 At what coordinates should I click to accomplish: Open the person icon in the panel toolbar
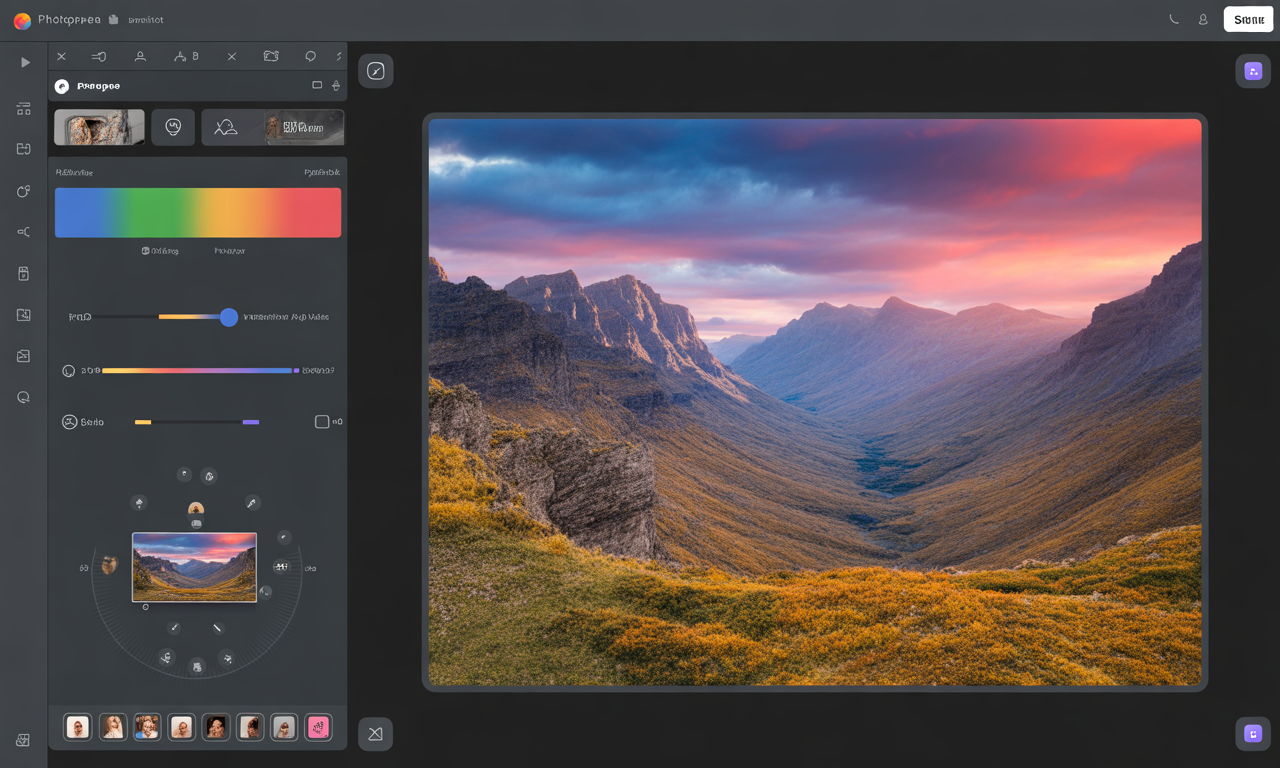coord(140,56)
